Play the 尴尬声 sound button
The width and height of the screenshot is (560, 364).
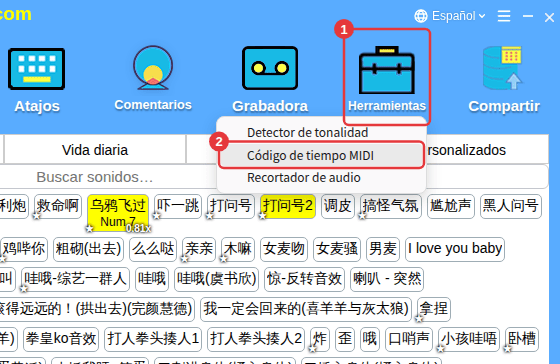coord(451,206)
